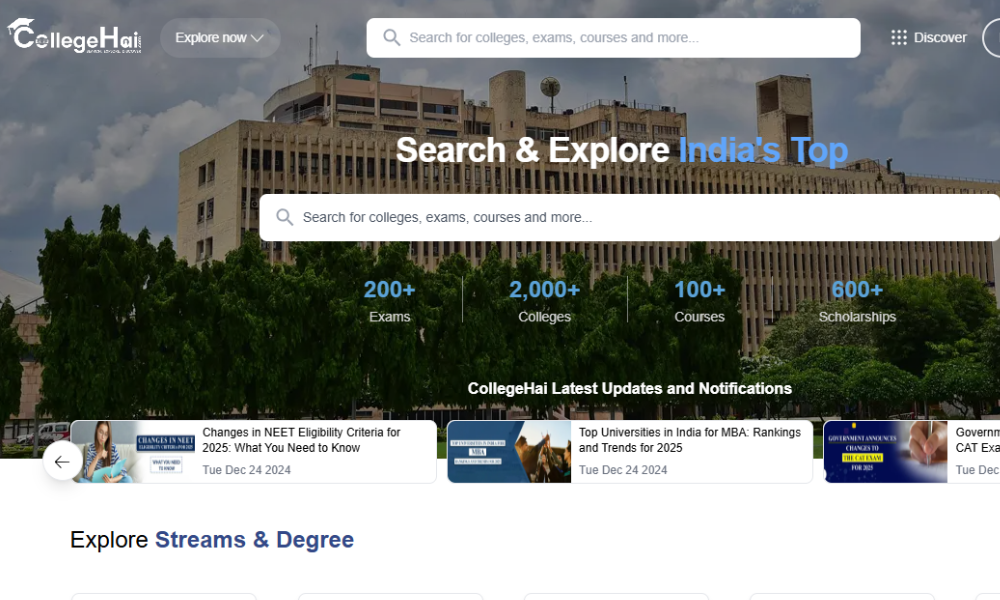Click the MBA universities thumbnail image
Image resolution: width=1000 pixels, height=600 pixels.
click(x=509, y=451)
